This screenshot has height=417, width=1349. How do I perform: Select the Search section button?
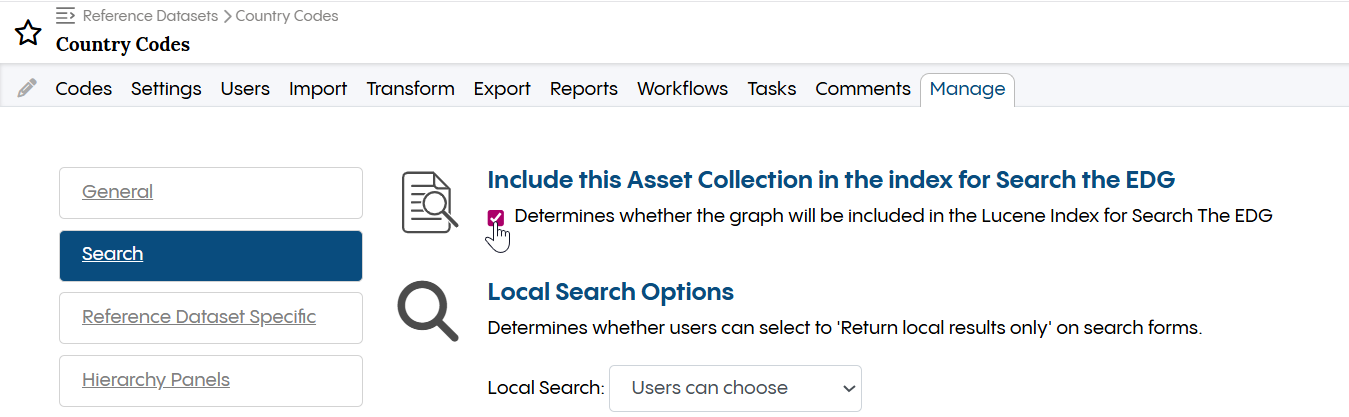tap(210, 255)
